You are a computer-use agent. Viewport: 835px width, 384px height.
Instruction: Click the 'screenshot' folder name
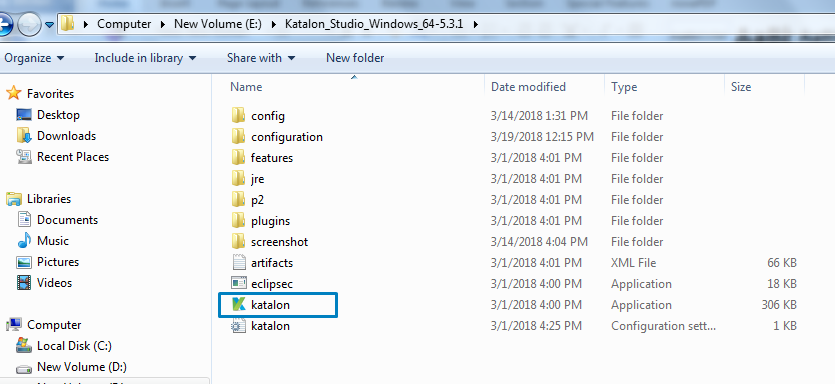[x=280, y=242]
